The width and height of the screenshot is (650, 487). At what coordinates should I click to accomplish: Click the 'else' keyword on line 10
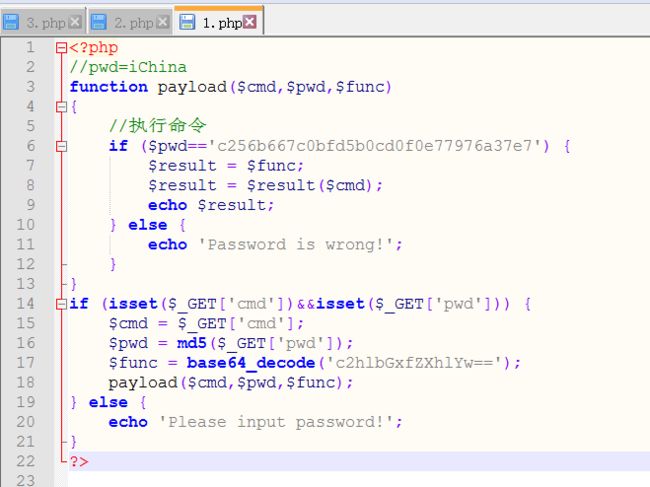pyautogui.click(x=148, y=225)
